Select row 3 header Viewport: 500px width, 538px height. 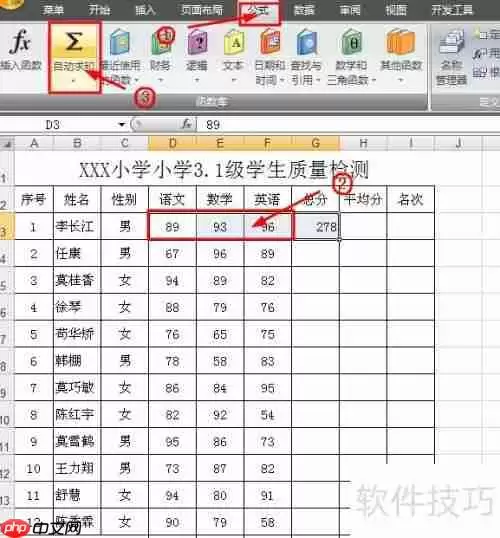tap(7, 226)
